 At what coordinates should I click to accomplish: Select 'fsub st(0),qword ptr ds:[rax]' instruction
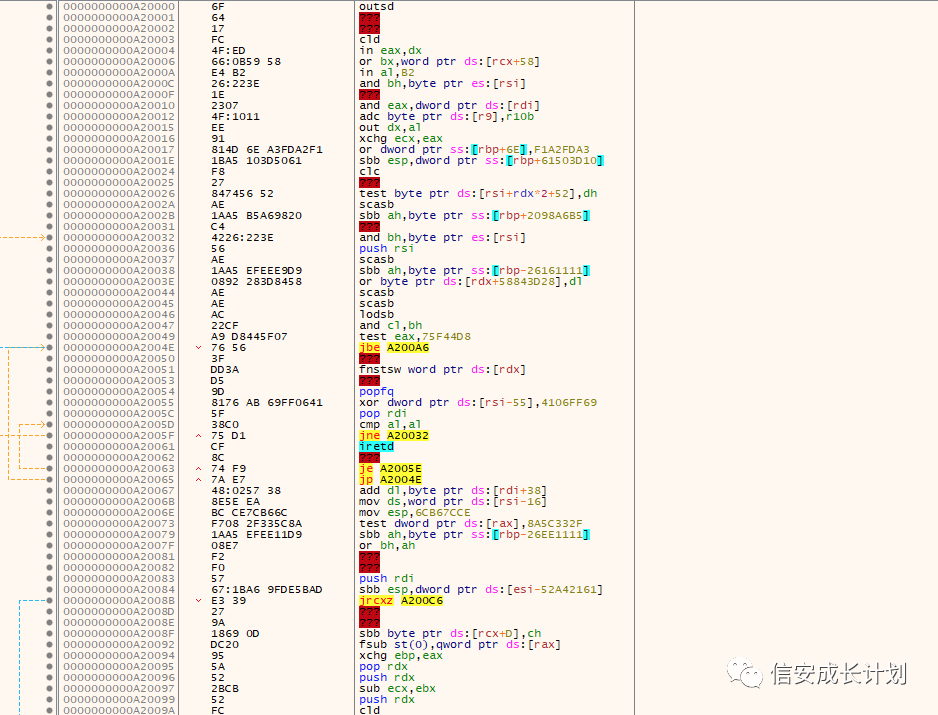click(459, 645)
